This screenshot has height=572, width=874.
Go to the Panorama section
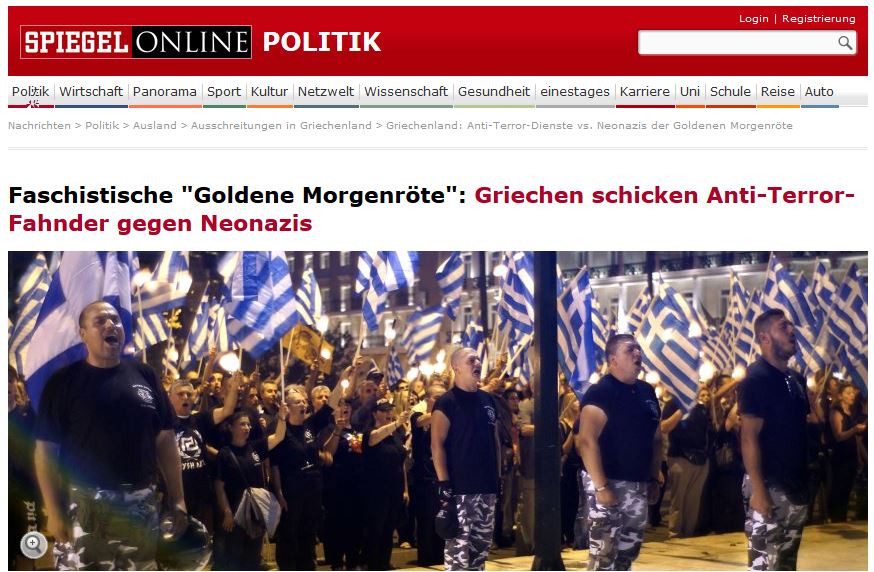click(164, 91)
